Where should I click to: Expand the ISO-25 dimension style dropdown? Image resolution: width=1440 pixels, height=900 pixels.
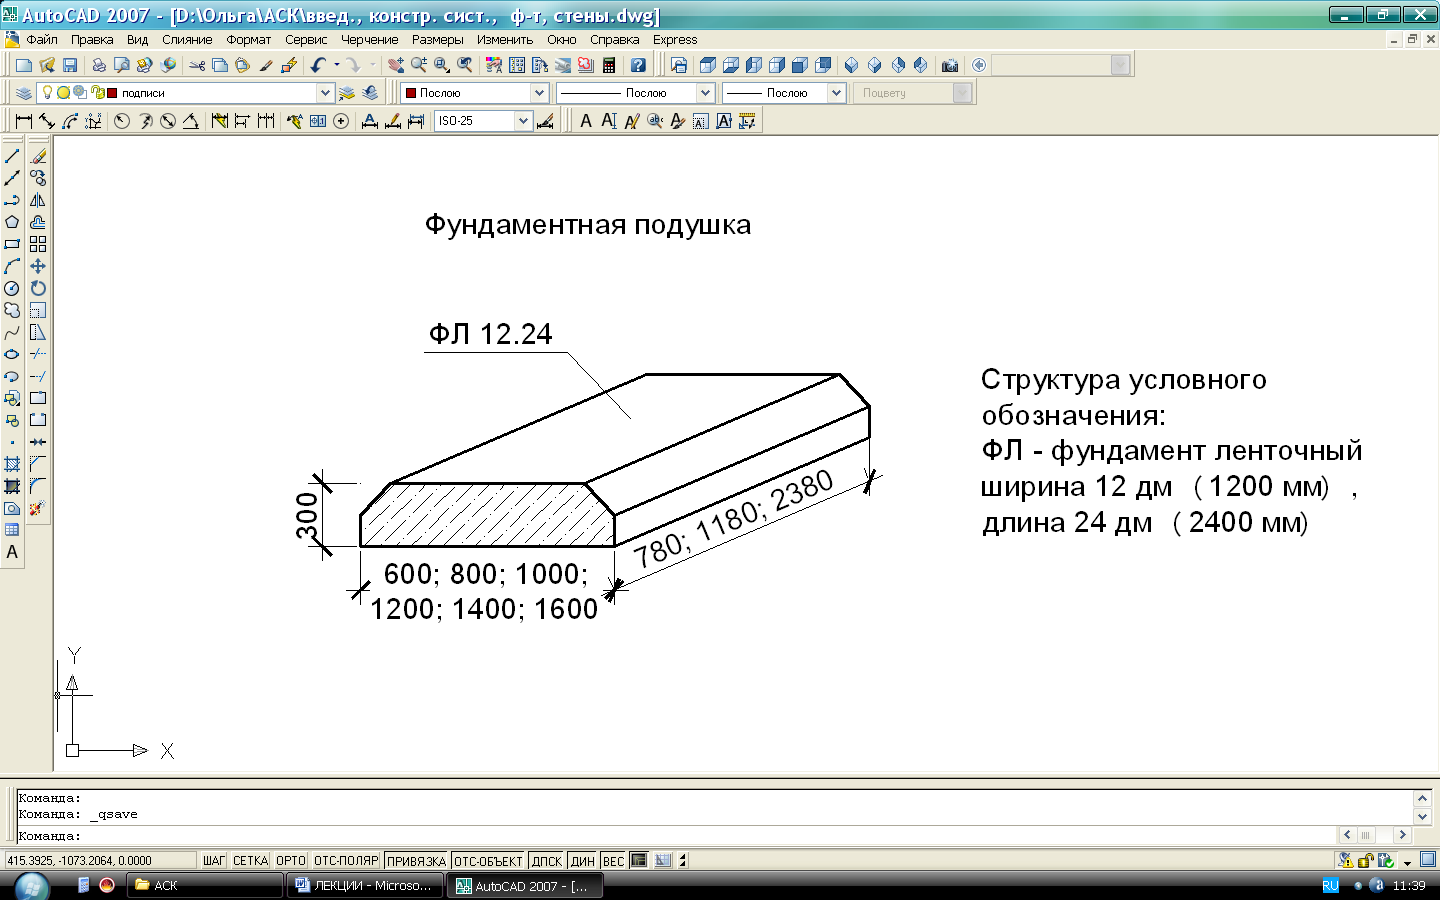(x=522, y=121)
